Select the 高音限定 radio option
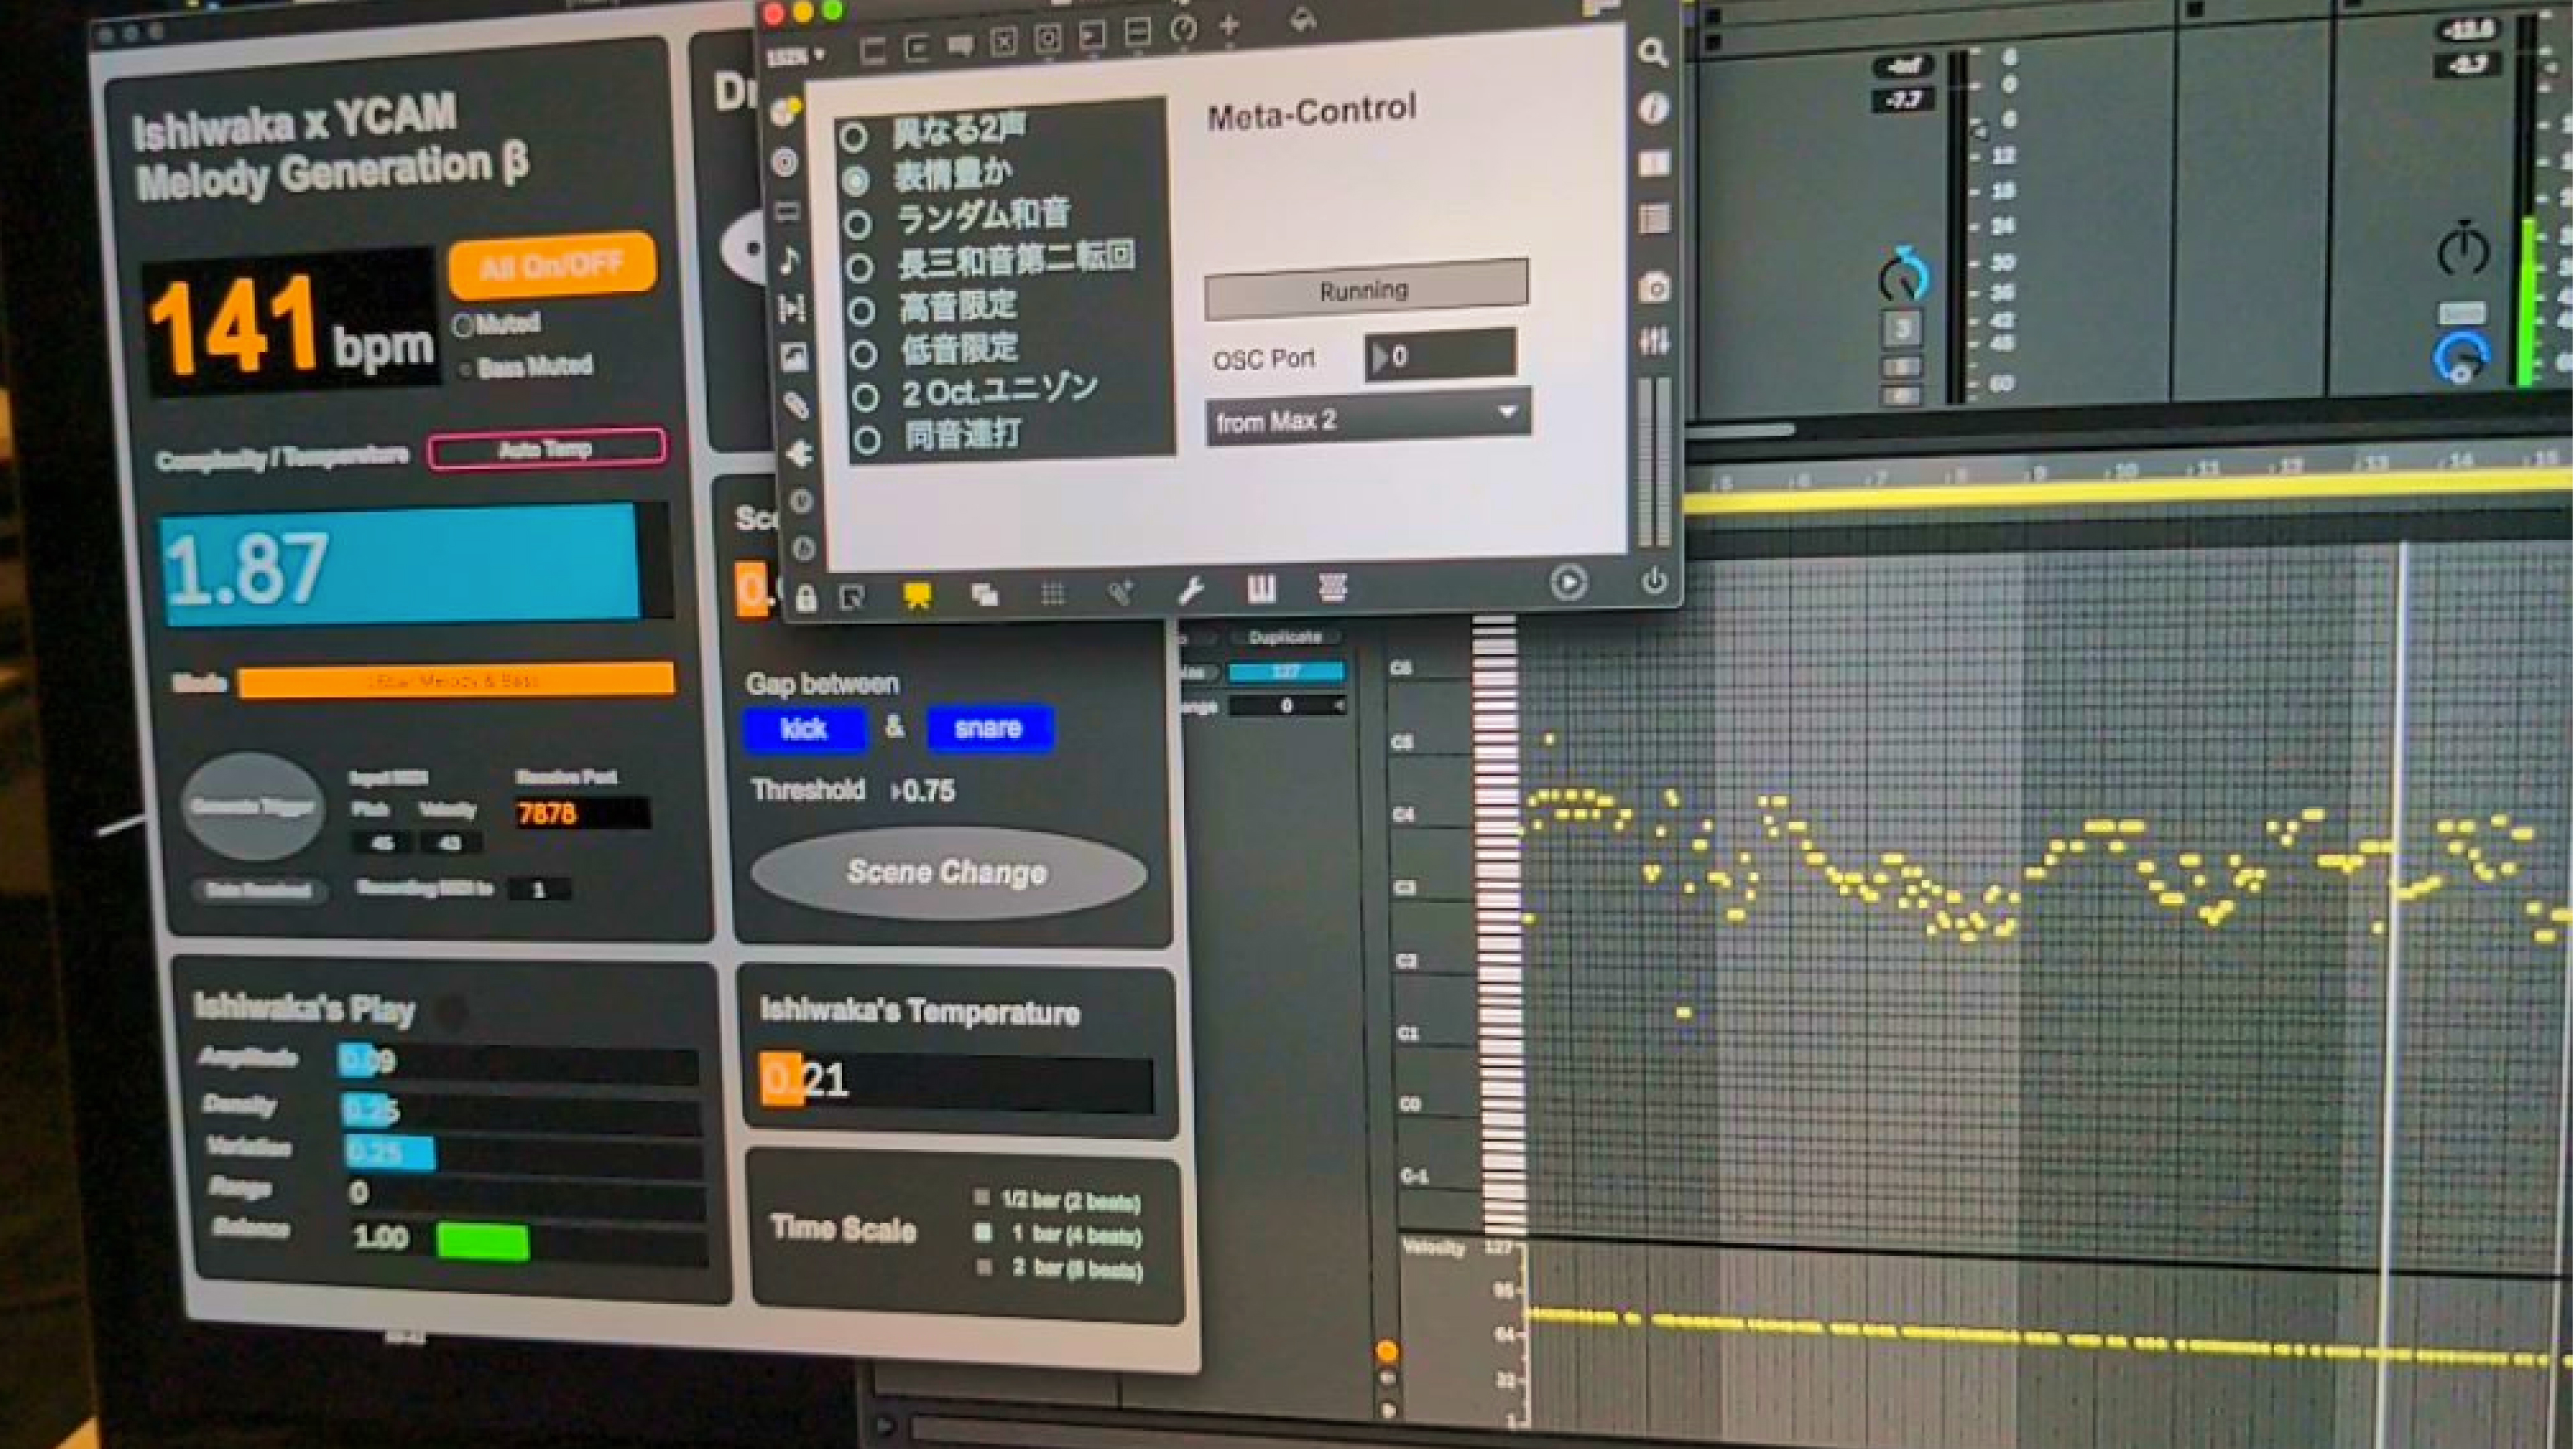 coord(862,310)
